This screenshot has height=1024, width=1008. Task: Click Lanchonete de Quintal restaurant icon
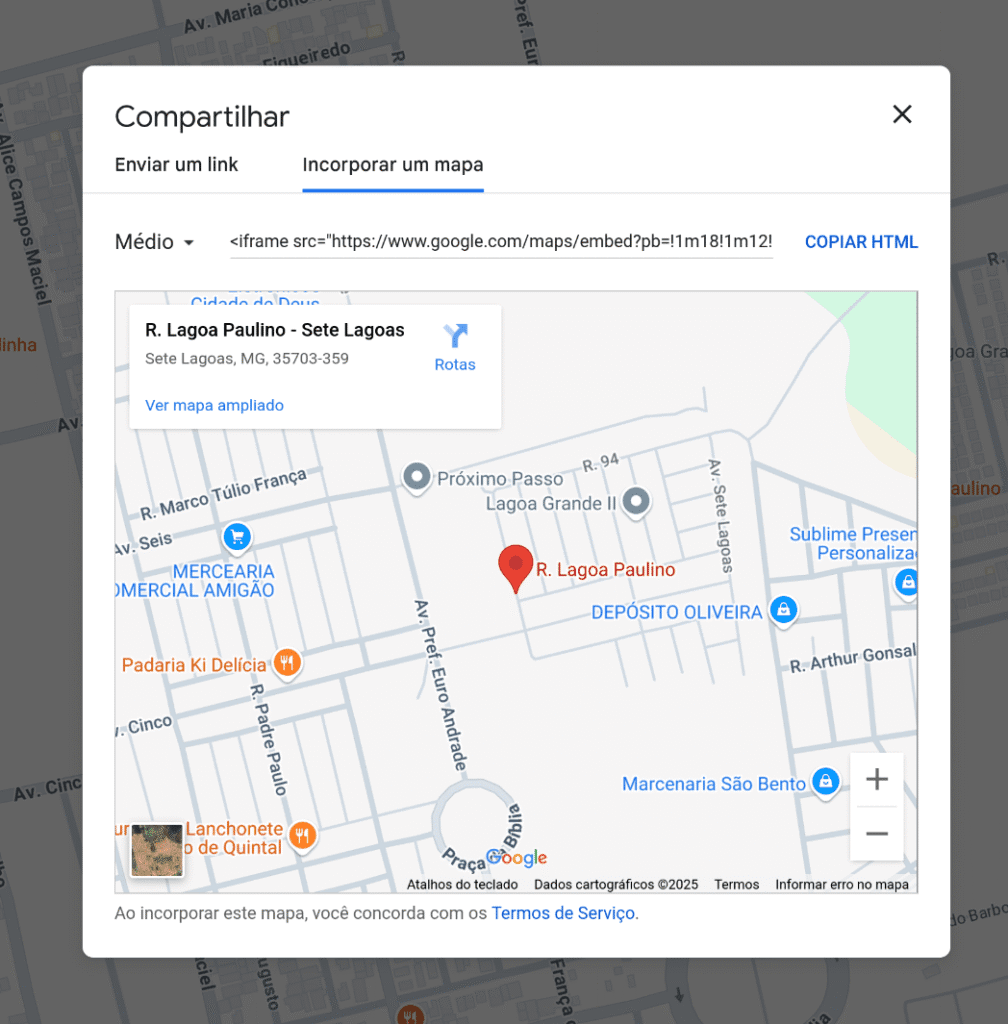point(302,835)
